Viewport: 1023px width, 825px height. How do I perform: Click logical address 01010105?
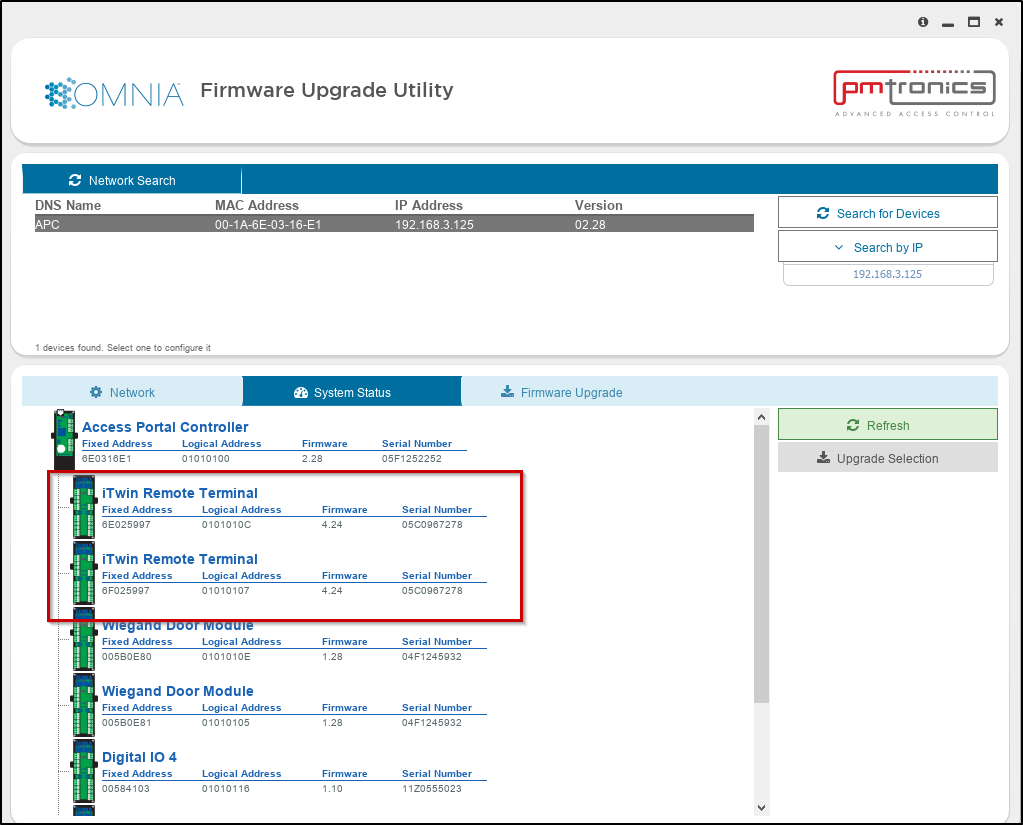point(225,723)
